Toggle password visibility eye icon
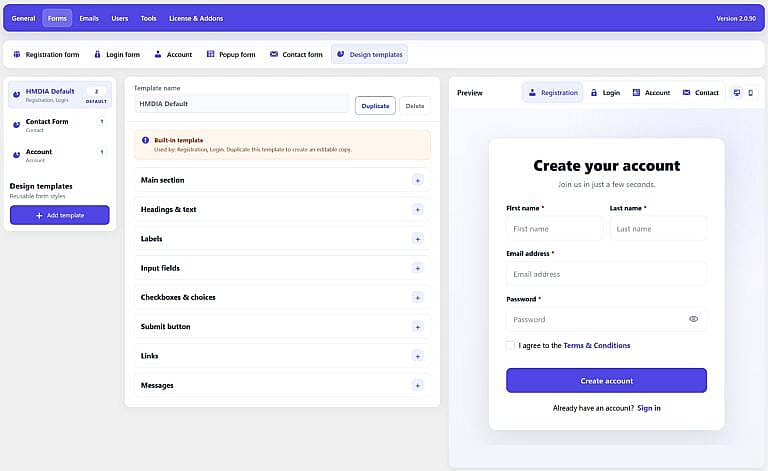Image resolution: width=768 pixels, height=471 pixels. pyautogui.click(x=694, y=319)
